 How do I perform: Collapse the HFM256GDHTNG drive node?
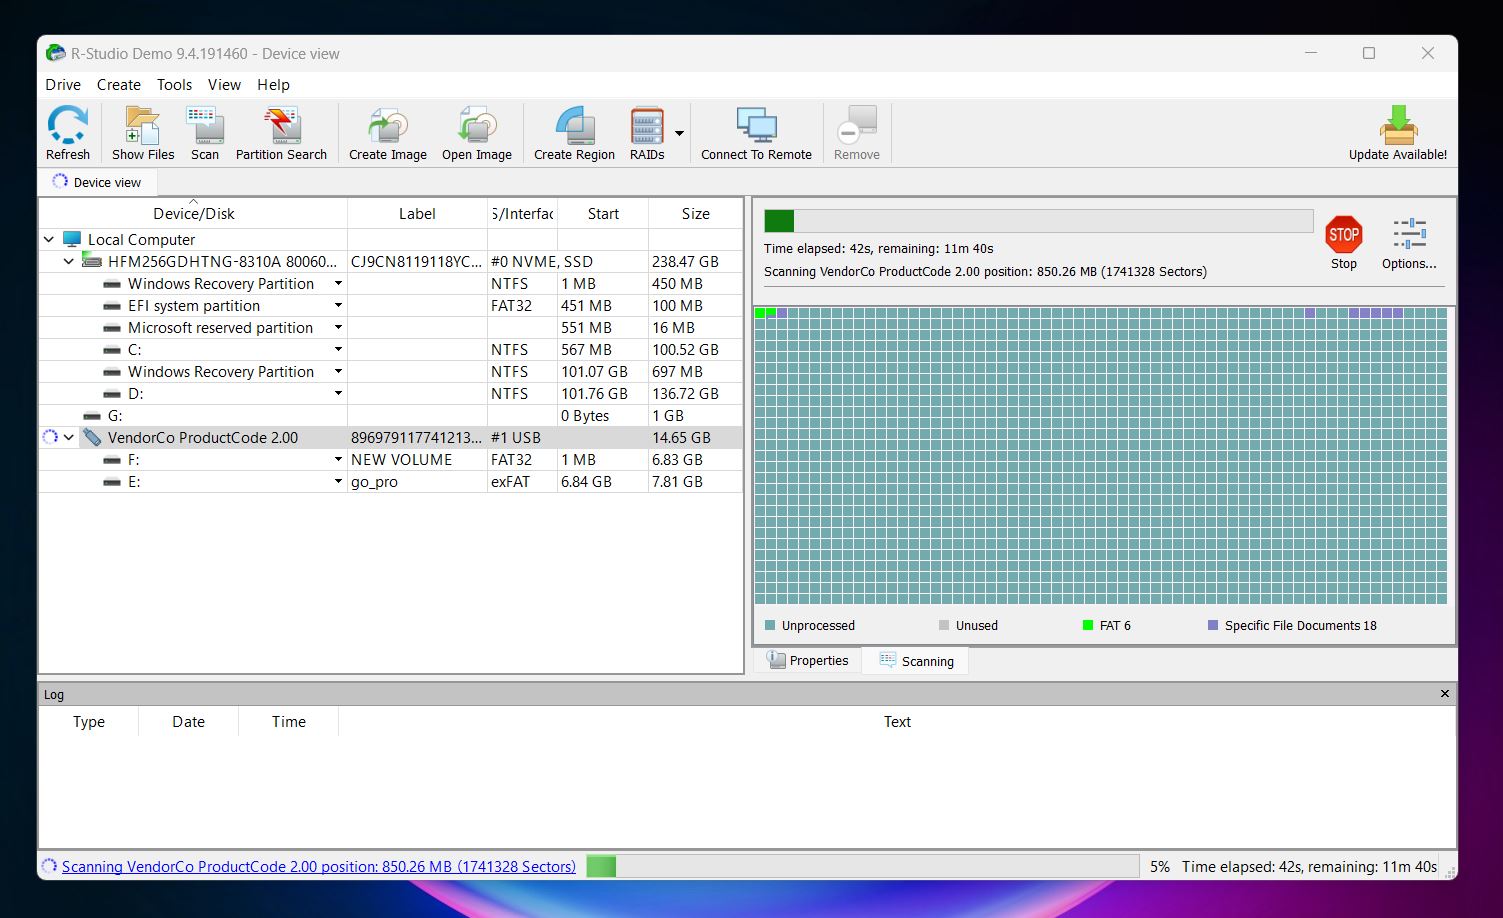69,261
